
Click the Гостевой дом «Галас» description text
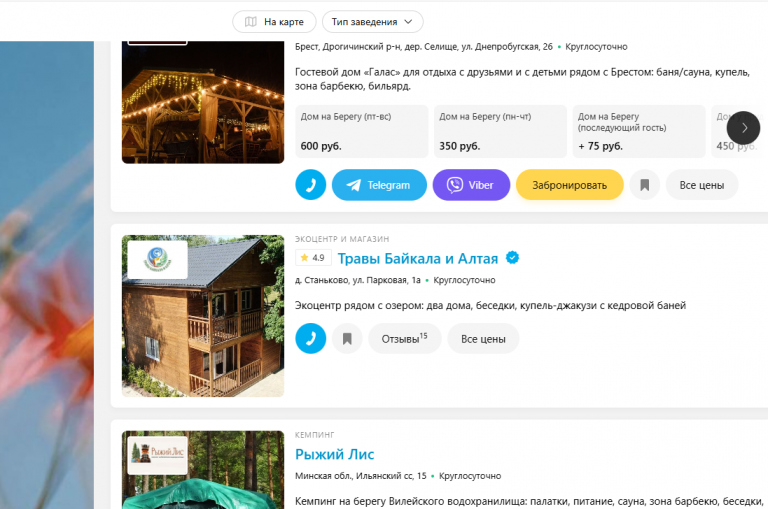(x=522, y=79)
